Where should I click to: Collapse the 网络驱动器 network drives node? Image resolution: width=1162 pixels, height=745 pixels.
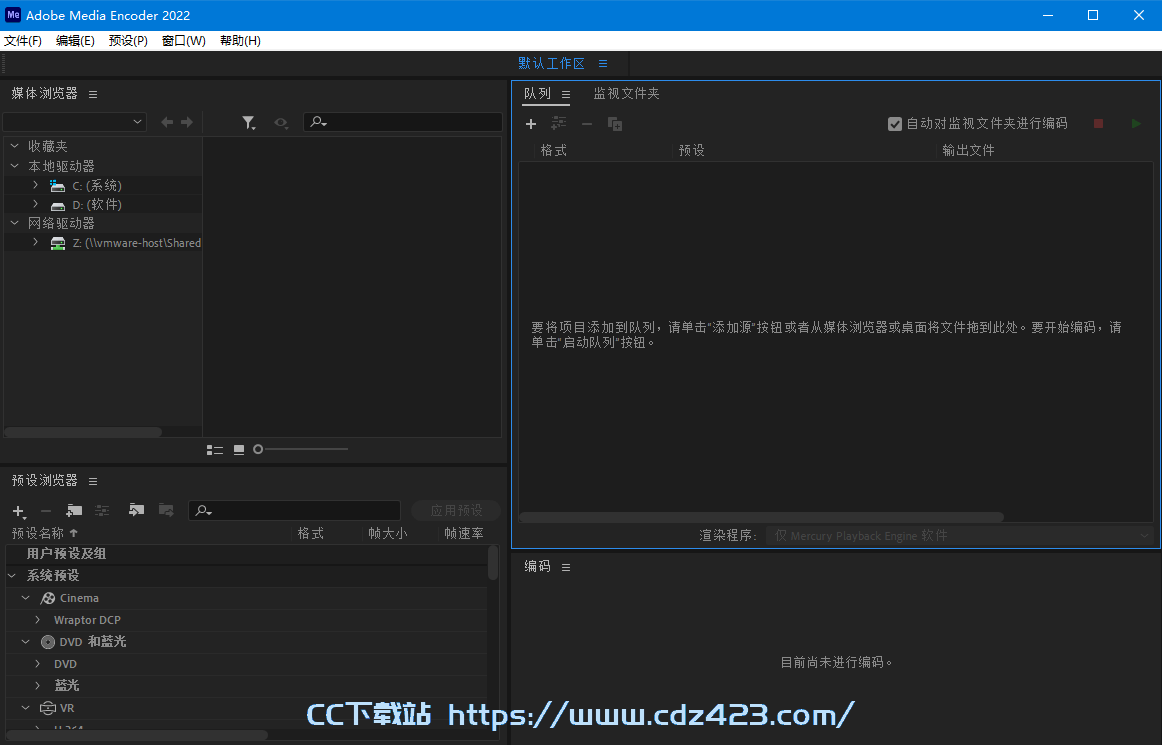coord(14,223)
